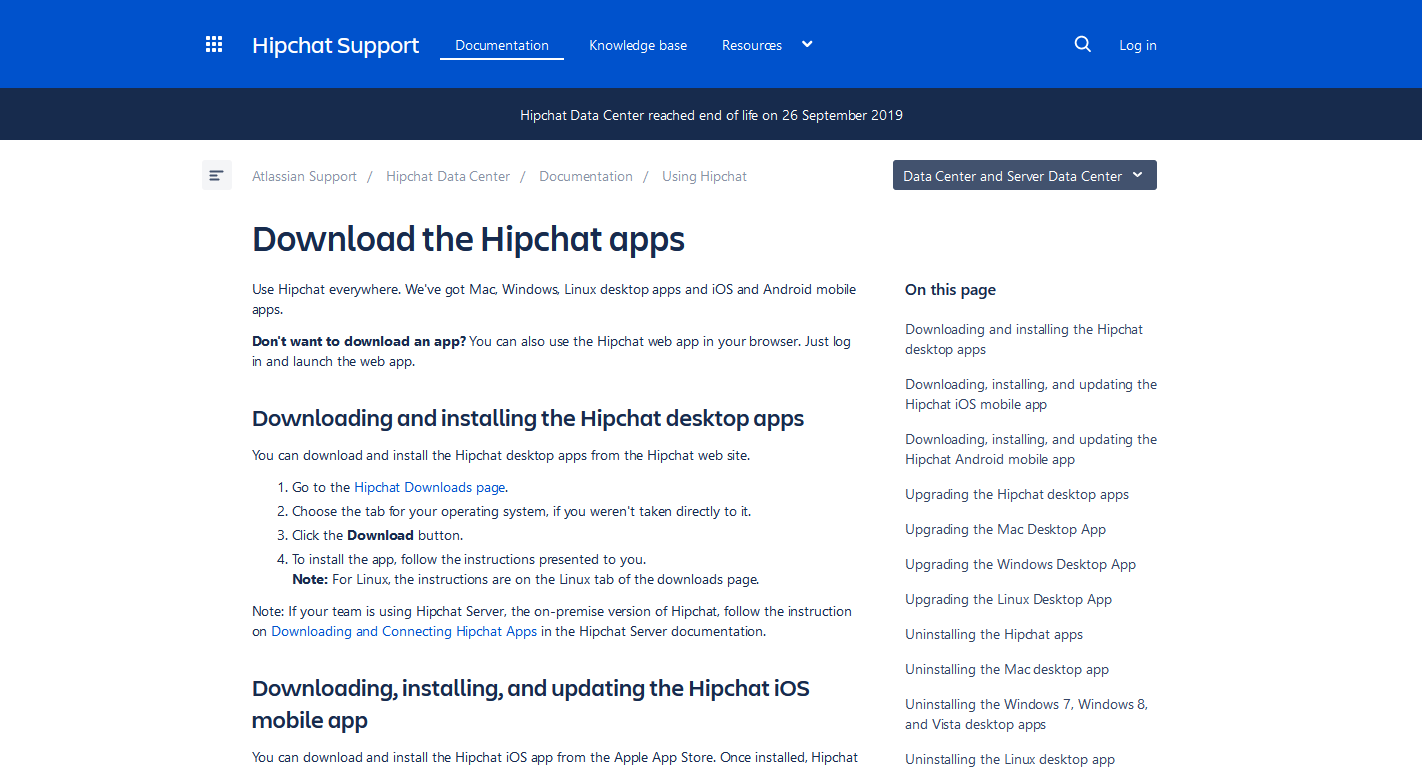Open Downloading and Connecting Hipchat Apps link
The image size is (1422, 772).
(x=404, y=631)
